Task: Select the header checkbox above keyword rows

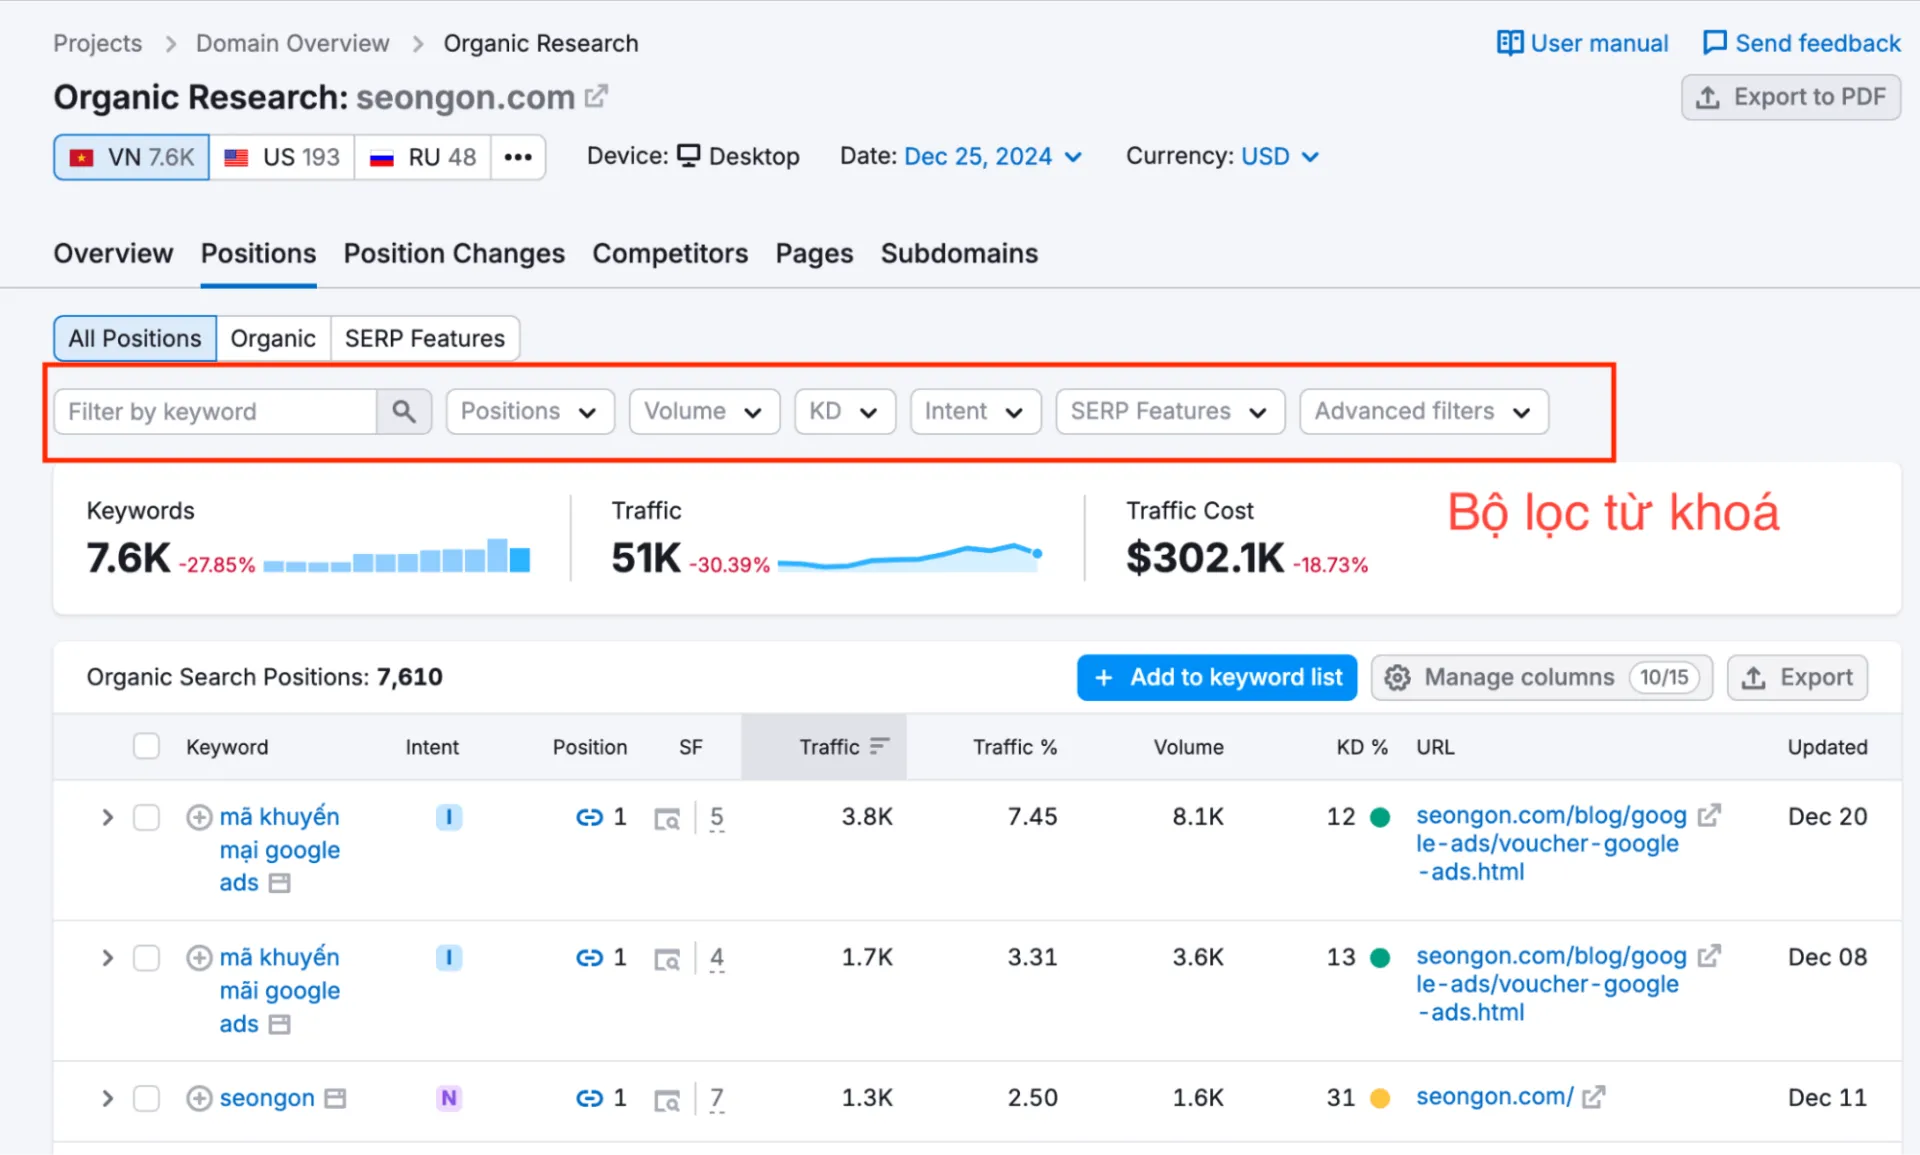Action: point(146,746)
